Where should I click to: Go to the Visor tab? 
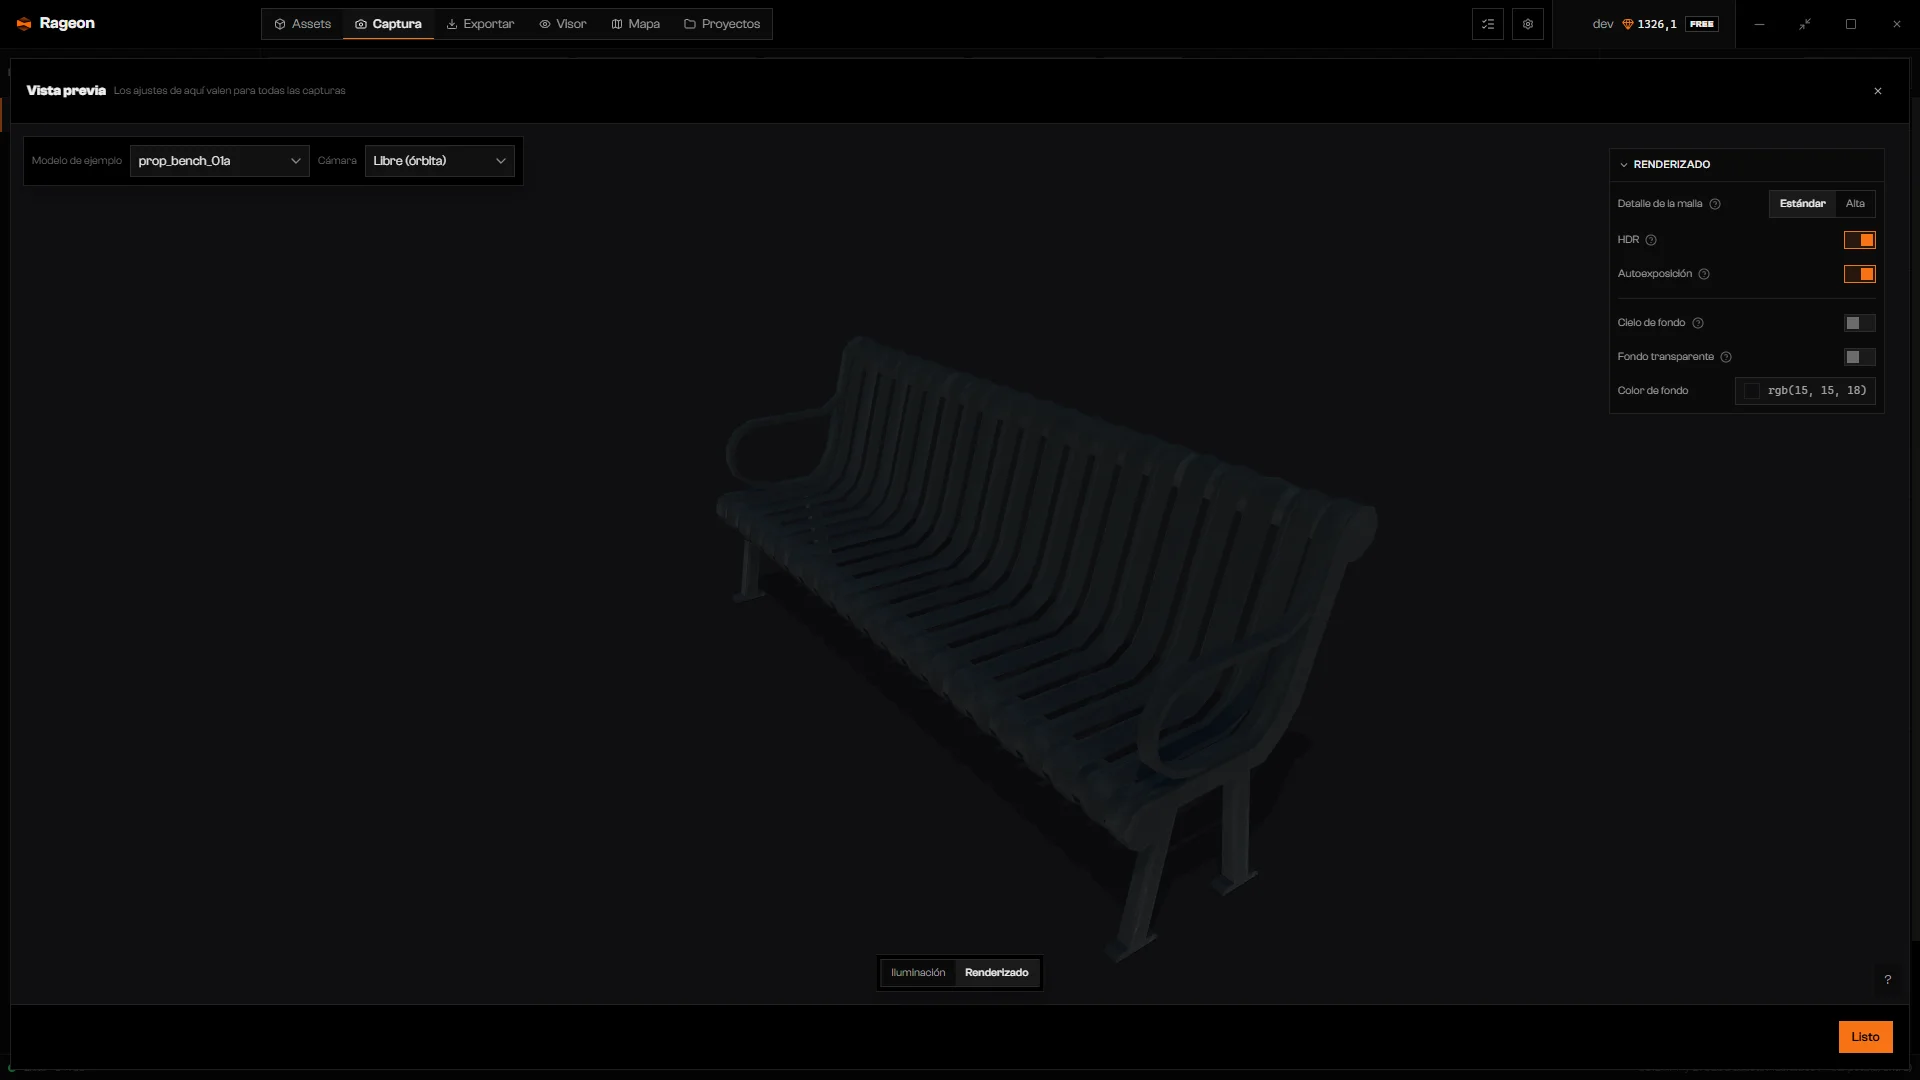tap(563, 24)
